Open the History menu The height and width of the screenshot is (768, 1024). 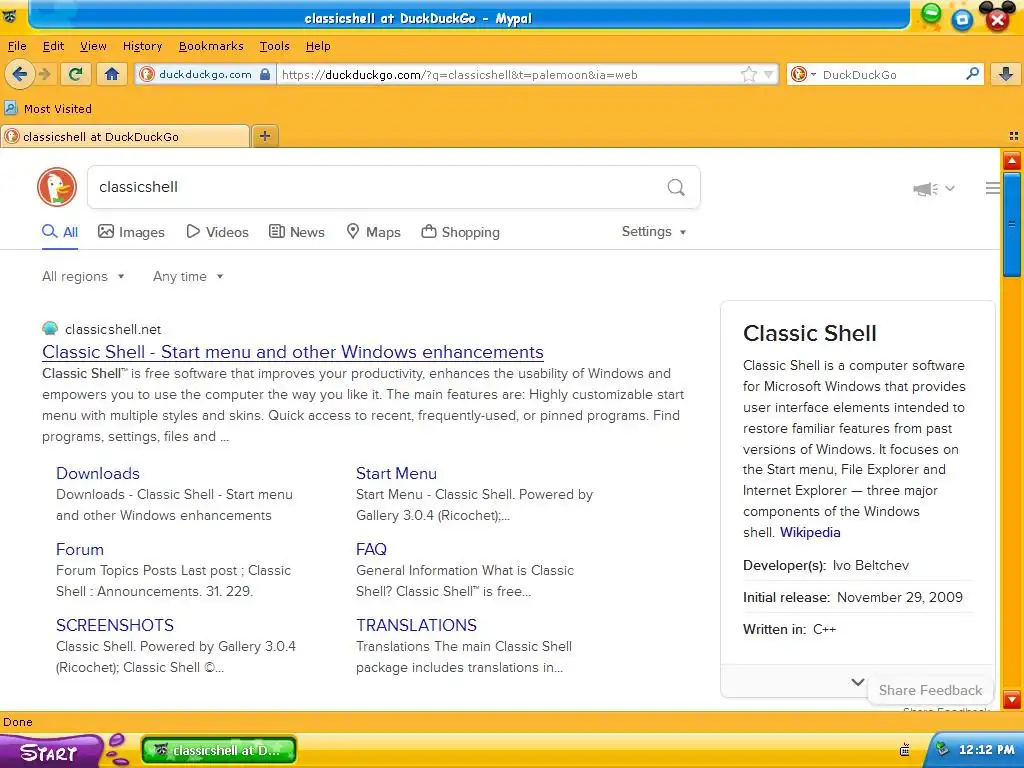tap(142, 46)
